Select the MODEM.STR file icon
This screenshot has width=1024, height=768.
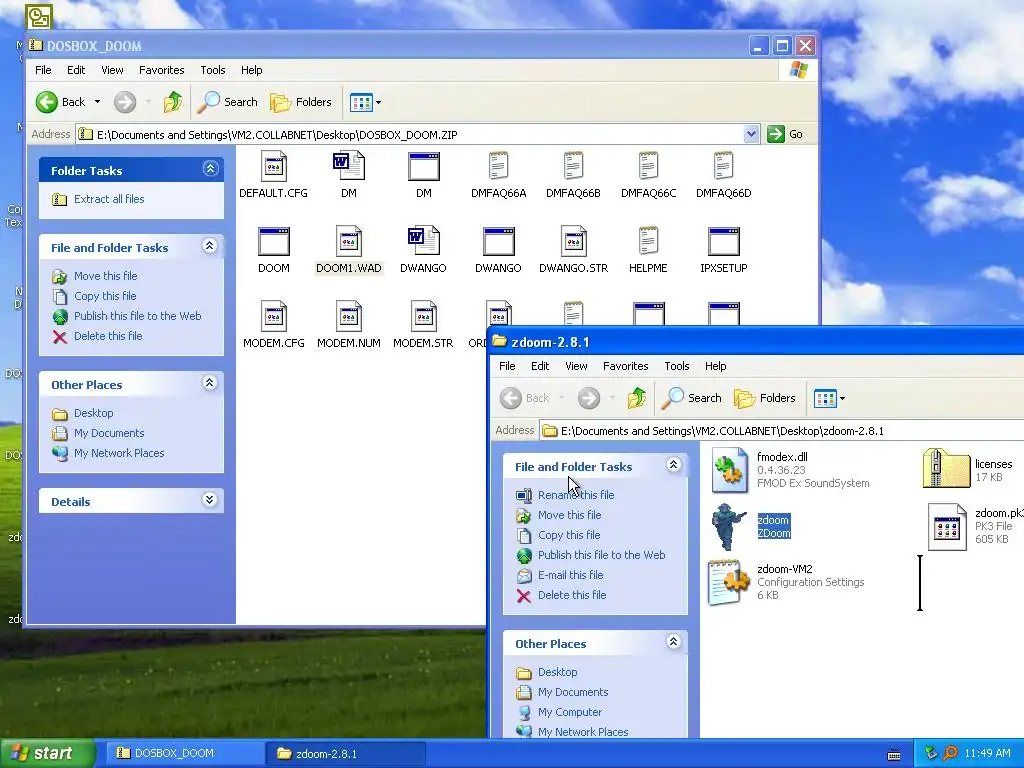point(424,316)
